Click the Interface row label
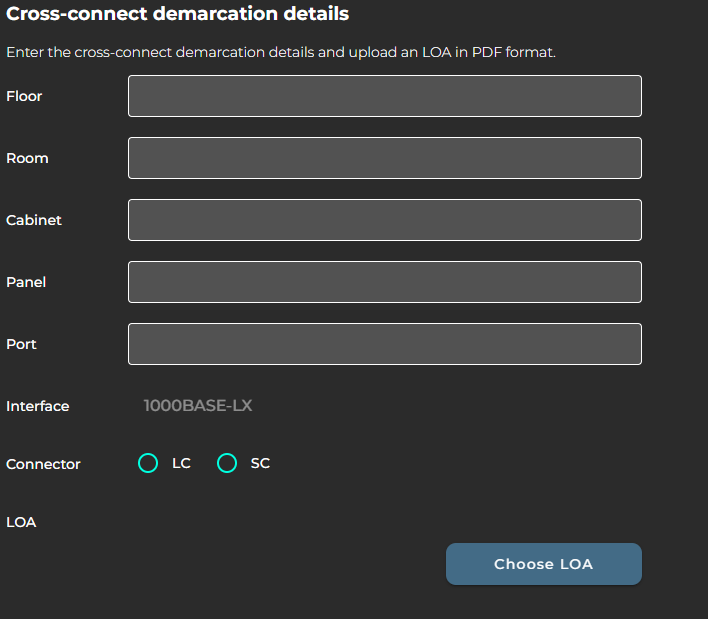 (x=38, y=406)
